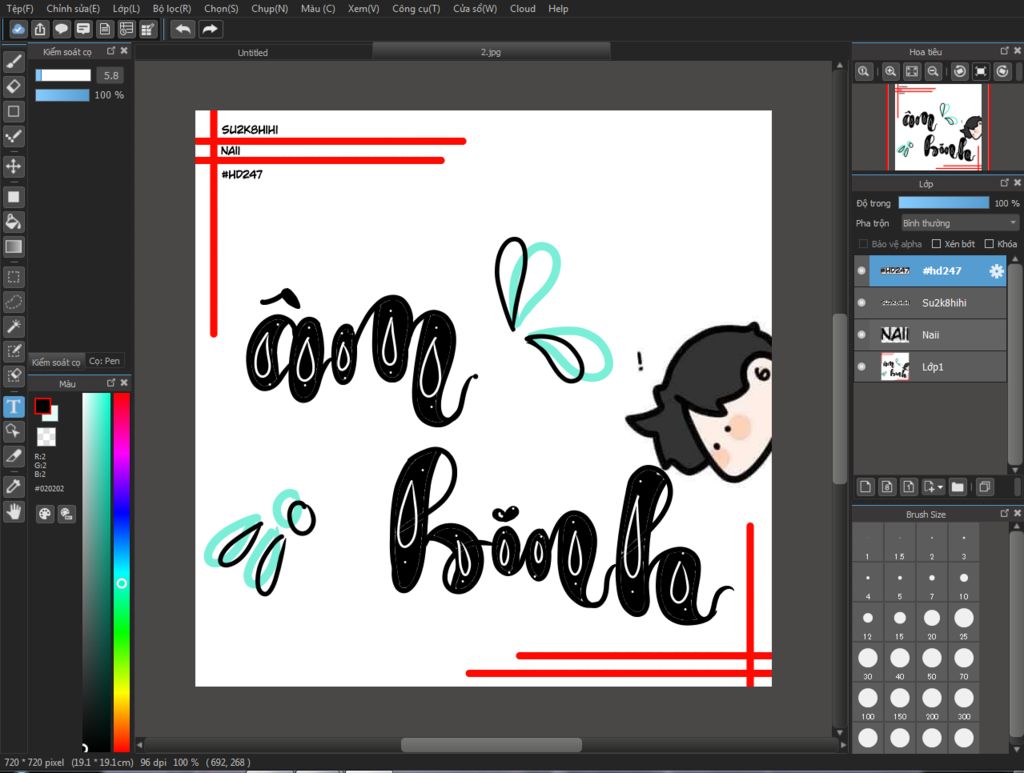Switch to the Cọ: Pen tab
The width and height of the screenshot is (1024, 773).
click(x=104, y=361)
